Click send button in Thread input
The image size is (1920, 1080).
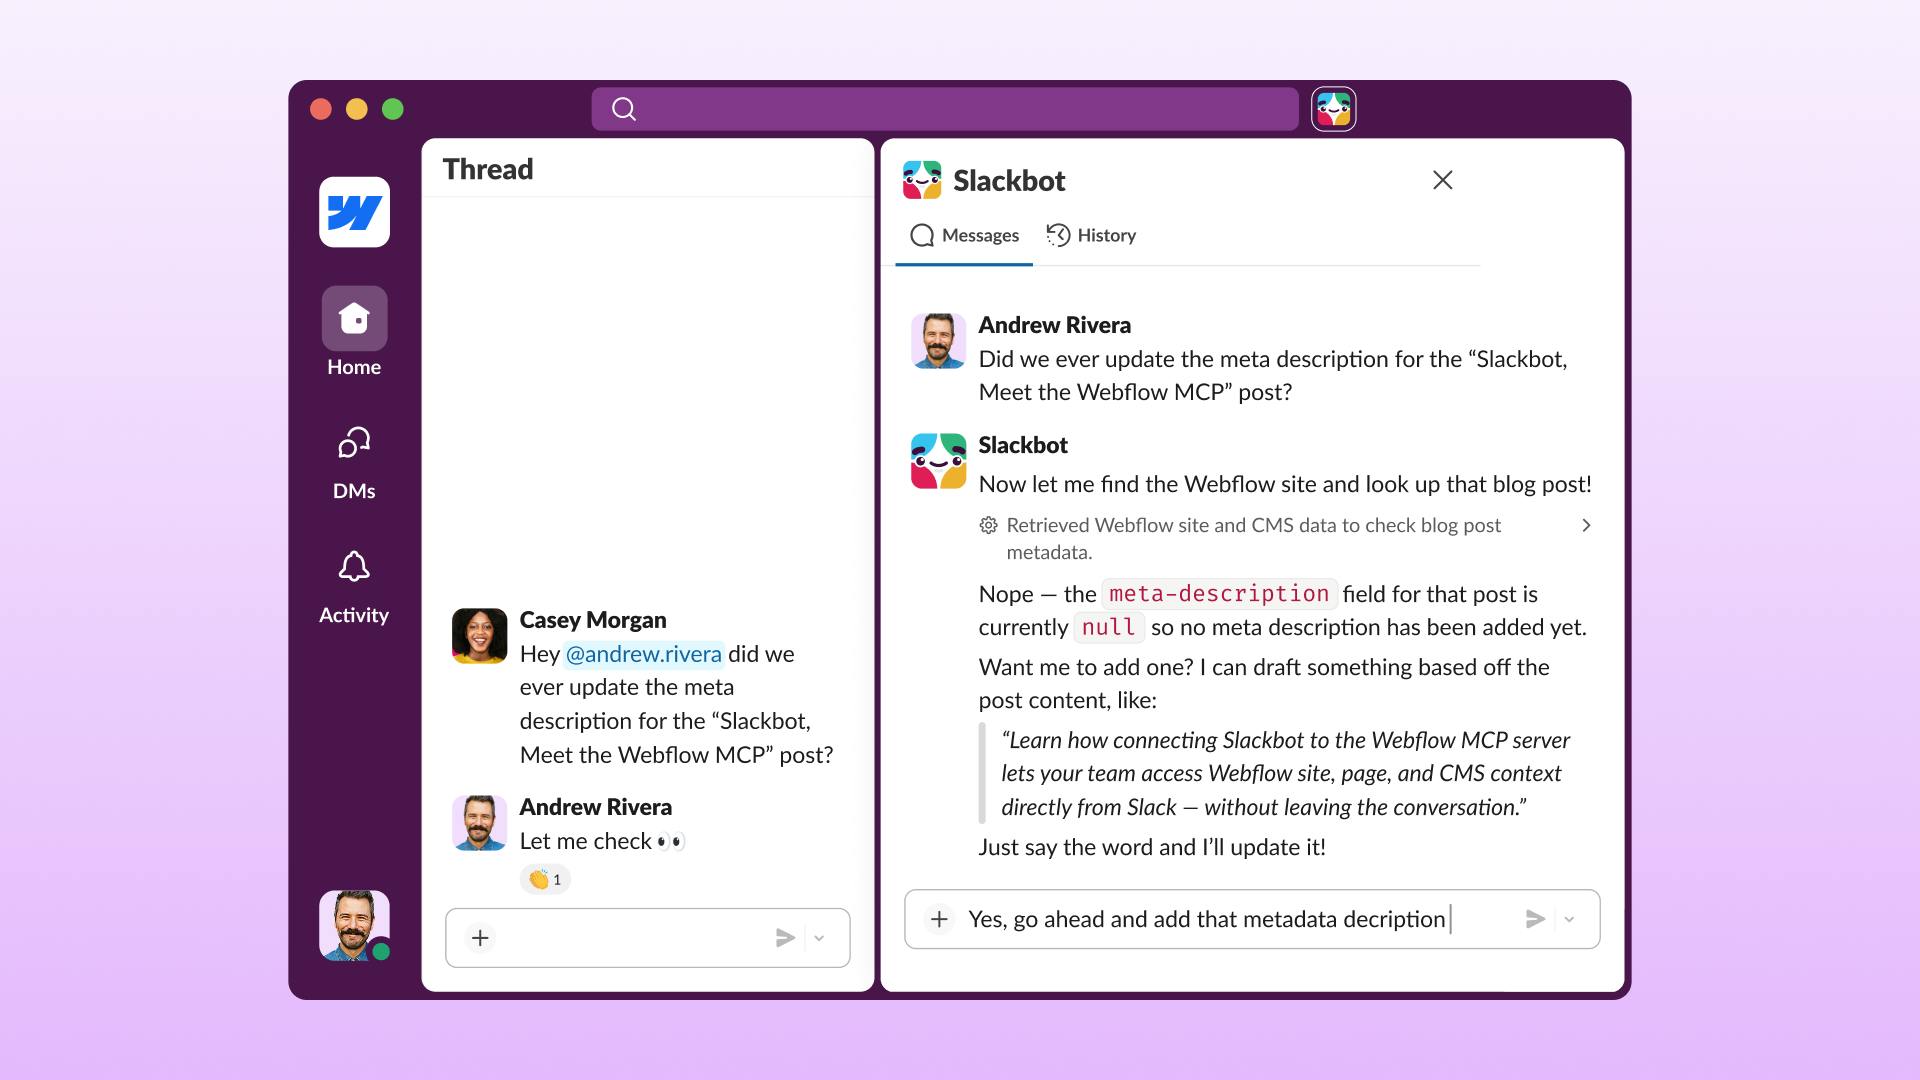pyautogui.click(x=786, y=938)
